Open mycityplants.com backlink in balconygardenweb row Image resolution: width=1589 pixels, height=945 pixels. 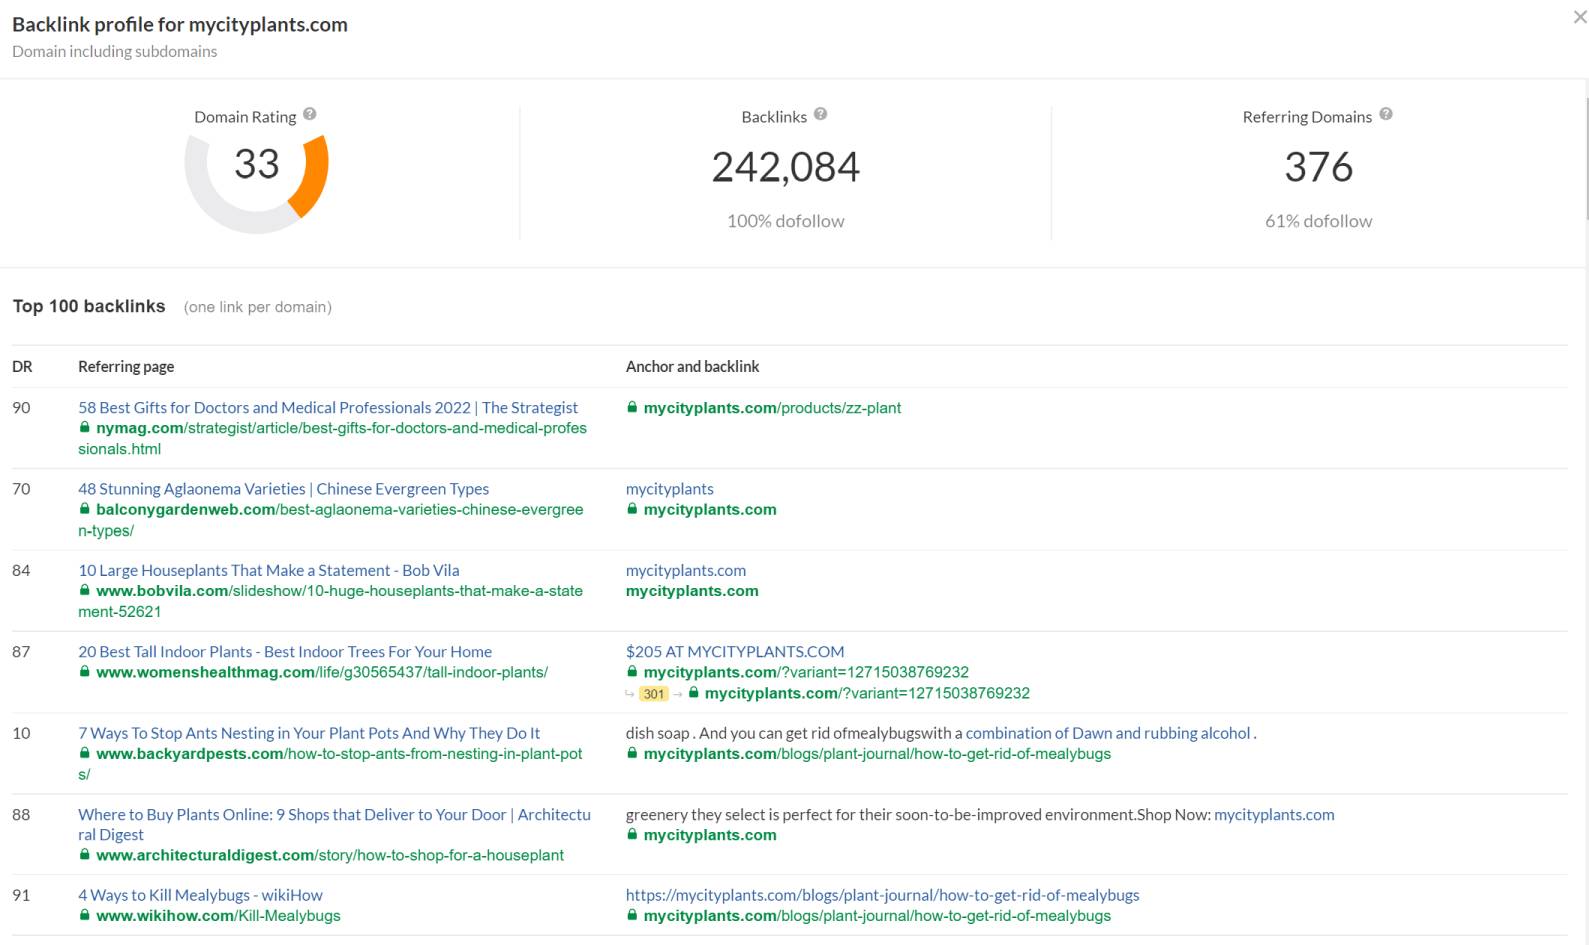pos(710,509)
